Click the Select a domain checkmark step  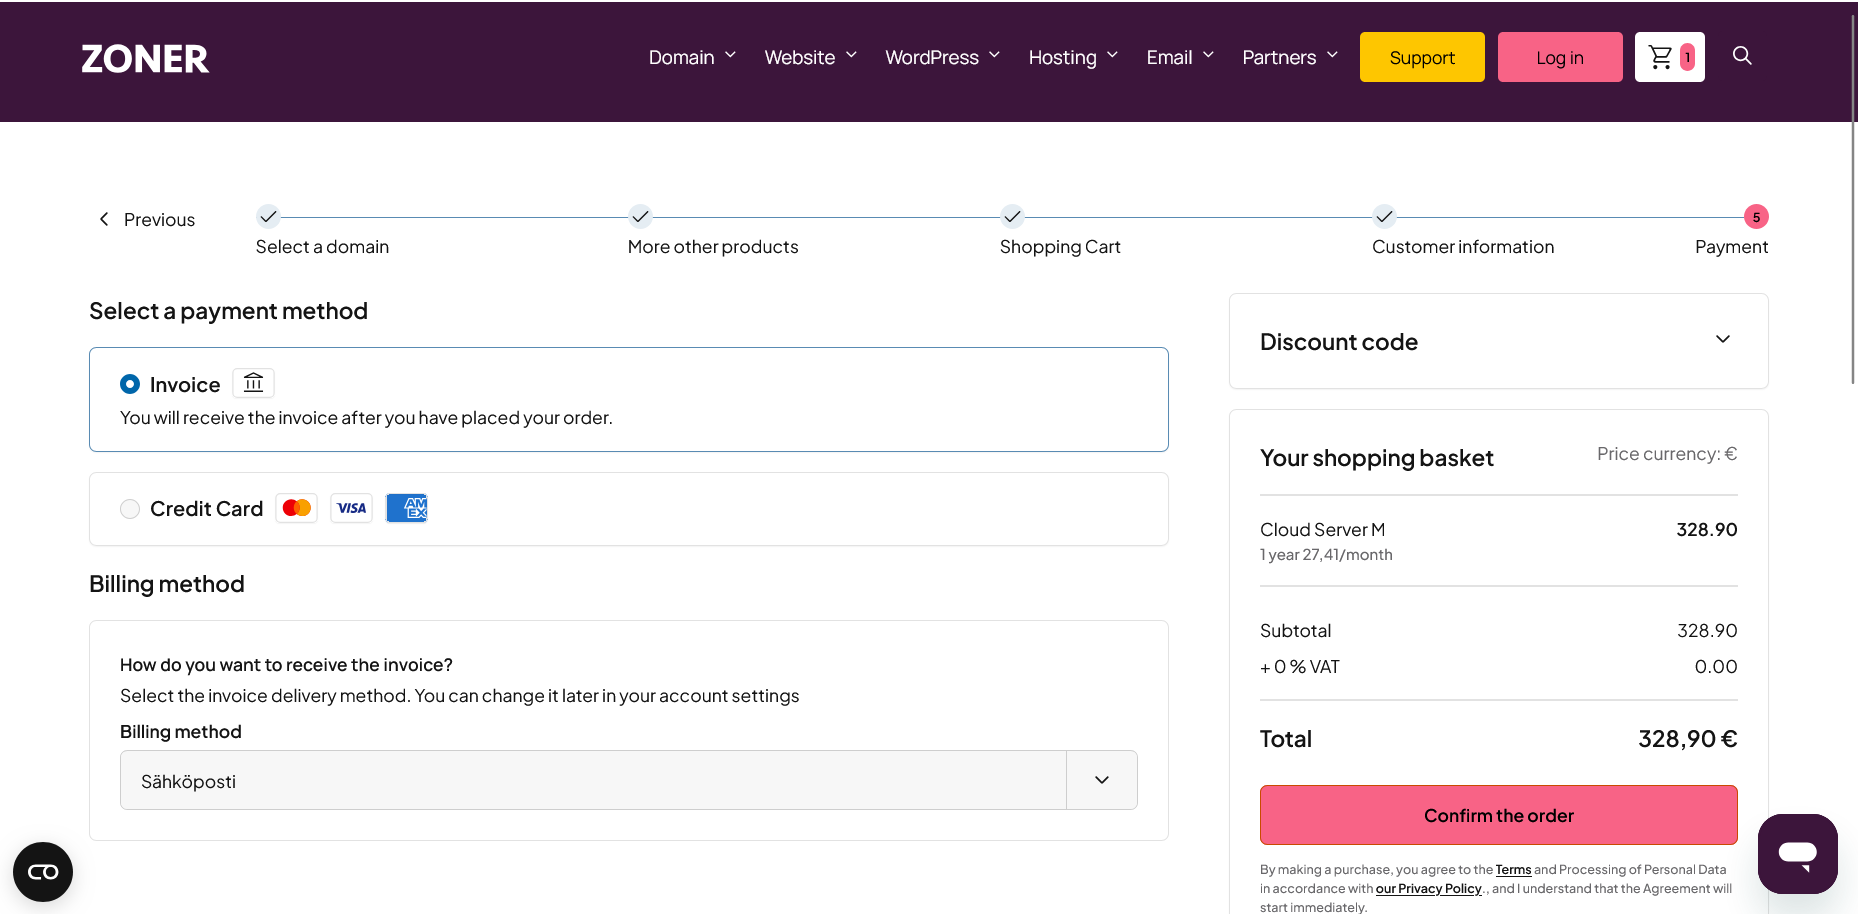(x=268, y=216)
